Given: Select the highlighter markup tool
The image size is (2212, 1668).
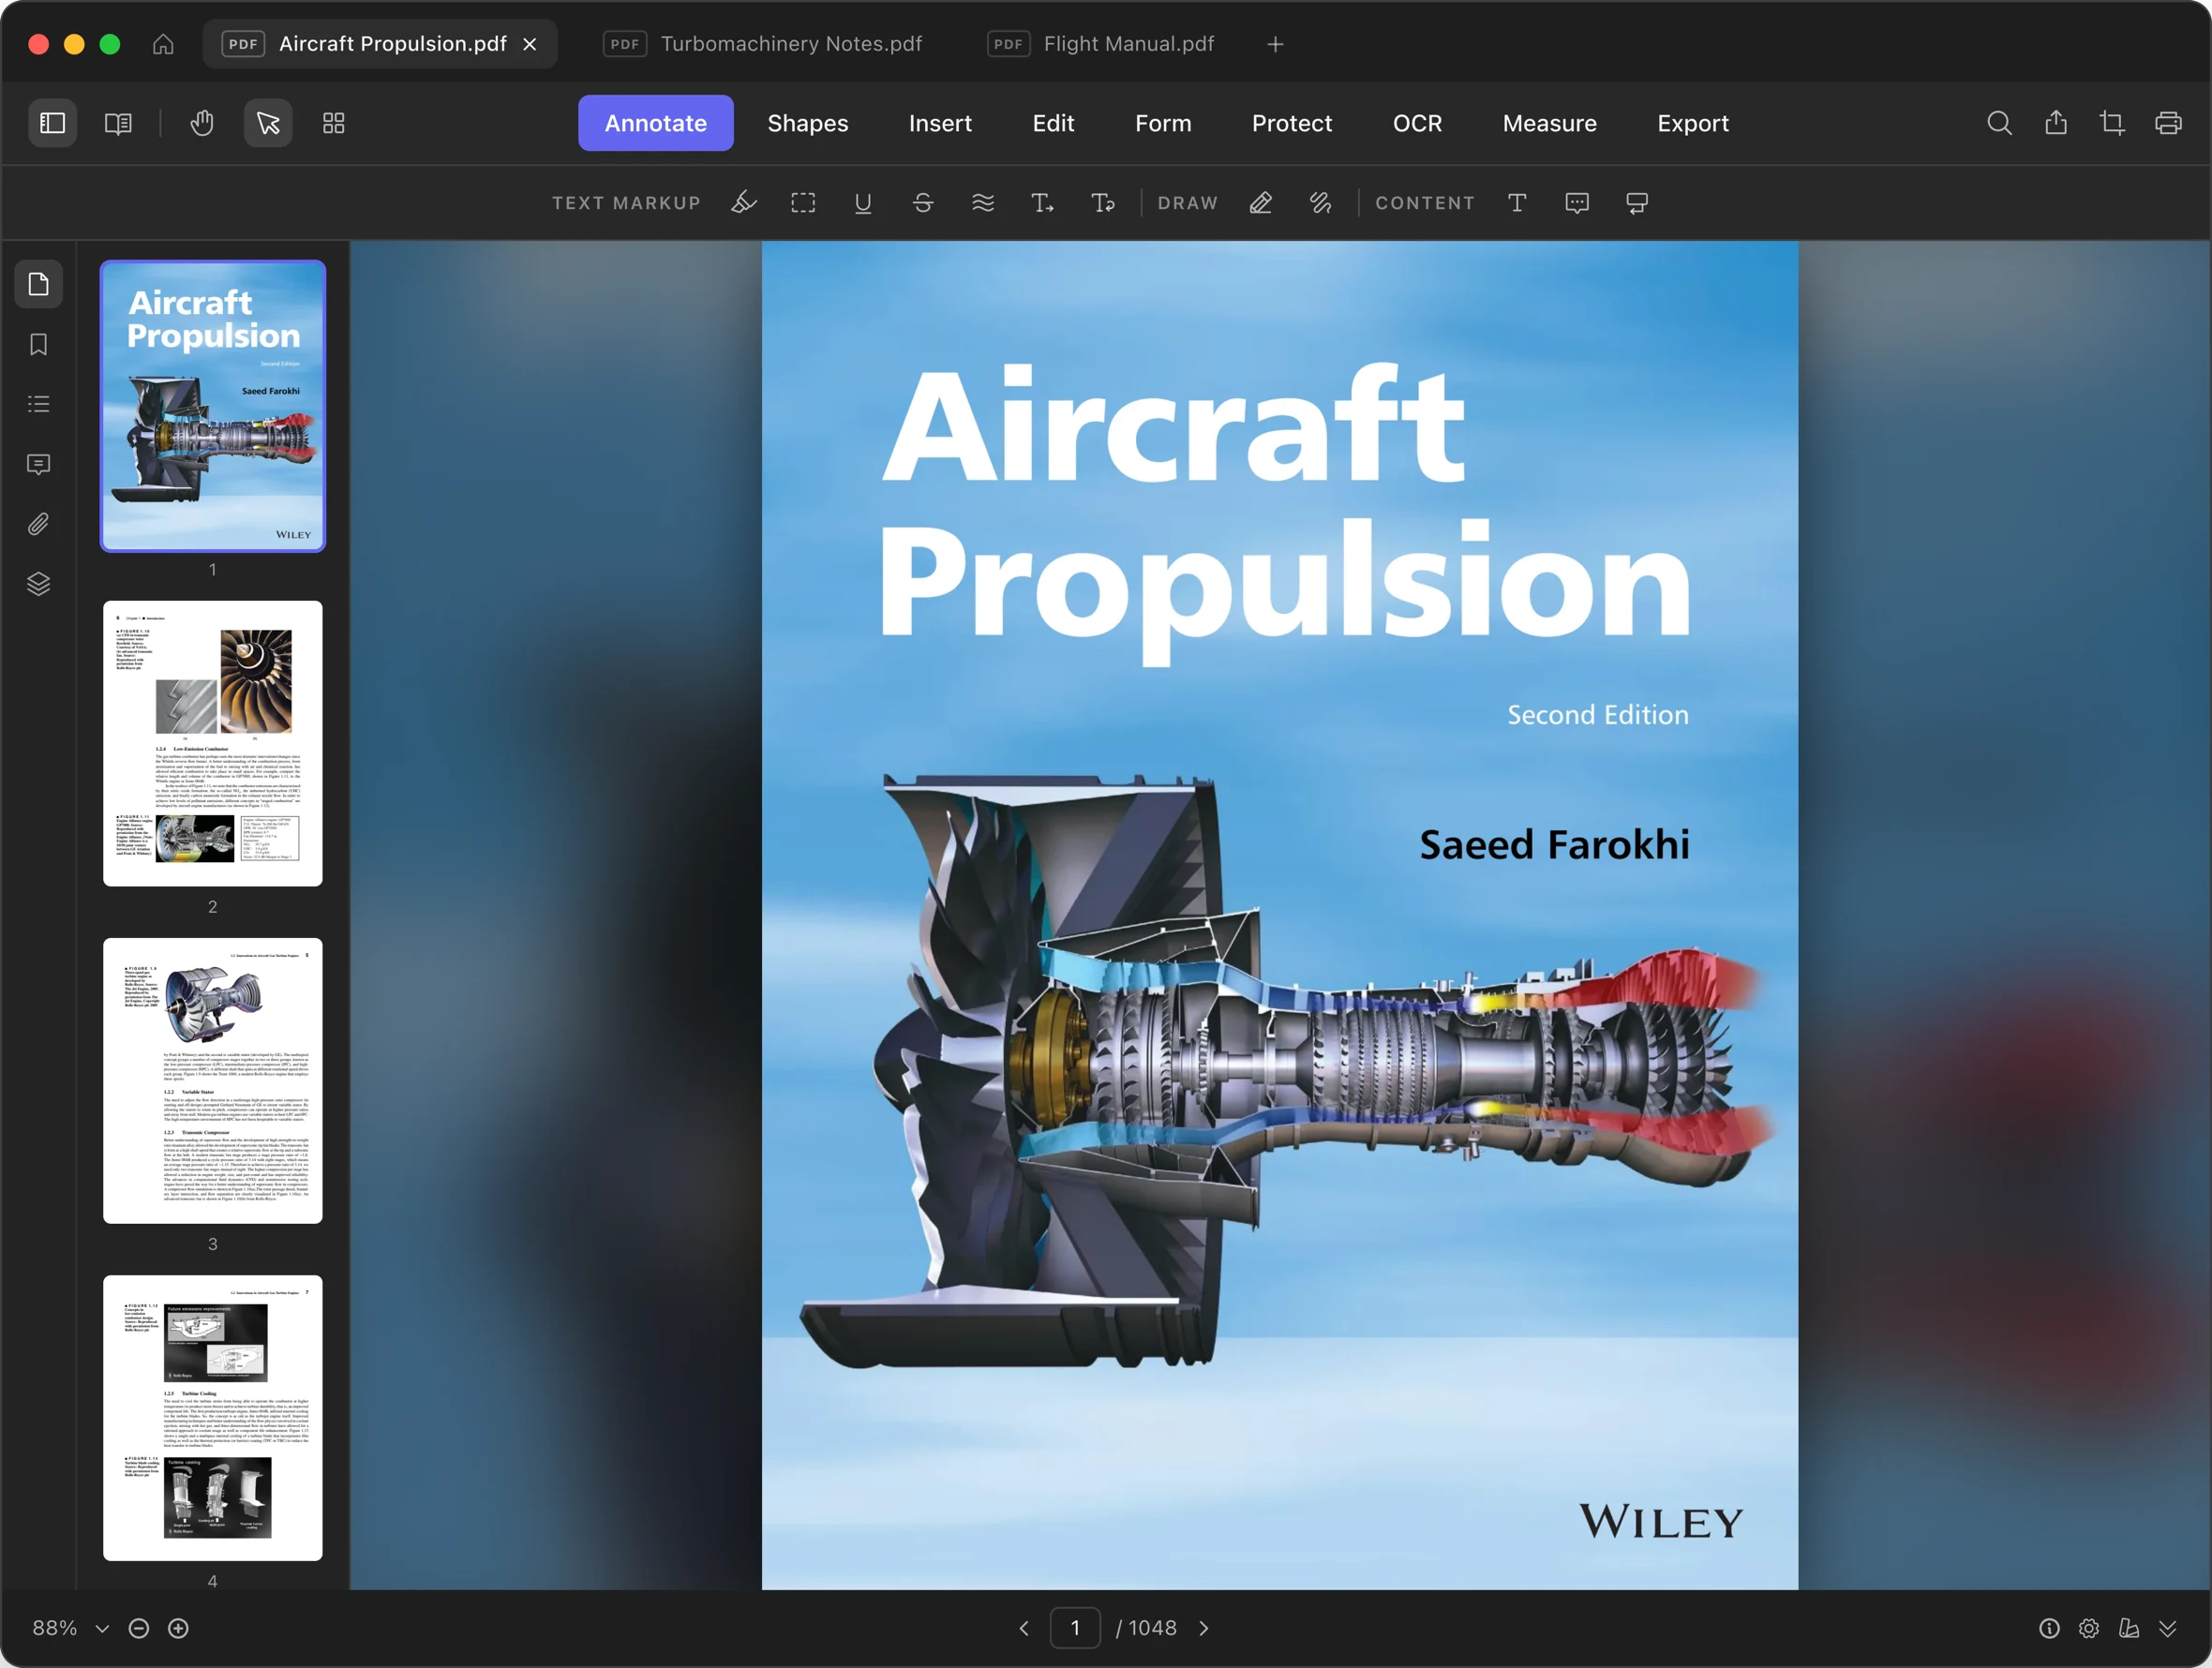Looking at the screenshot, I should click(743, 203).
